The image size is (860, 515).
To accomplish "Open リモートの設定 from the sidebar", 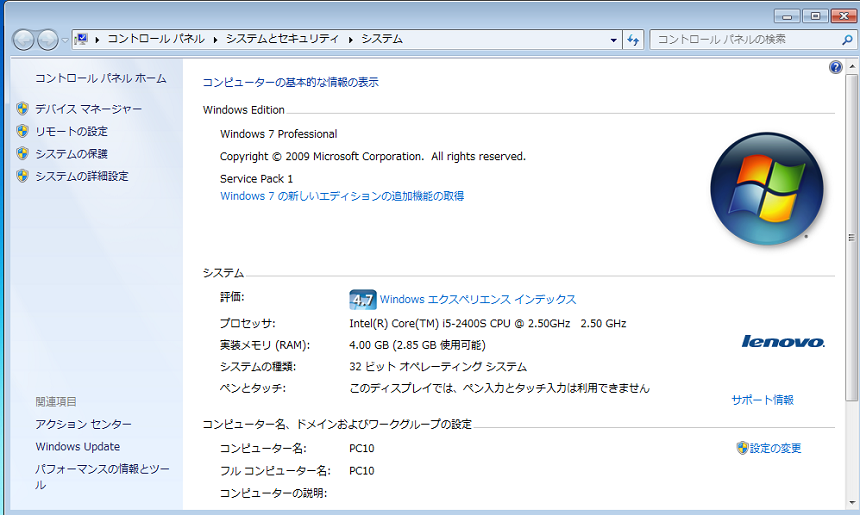I will pyautogui.click(x=71, y=131).
